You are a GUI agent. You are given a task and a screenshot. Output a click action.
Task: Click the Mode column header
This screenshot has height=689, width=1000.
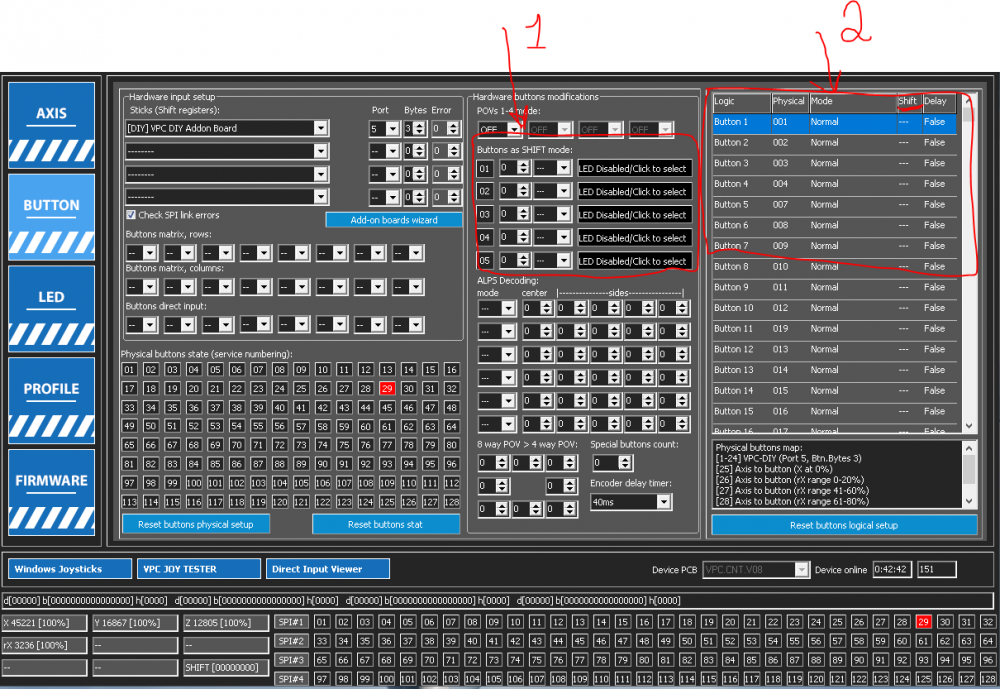click(x=853, y=101)
